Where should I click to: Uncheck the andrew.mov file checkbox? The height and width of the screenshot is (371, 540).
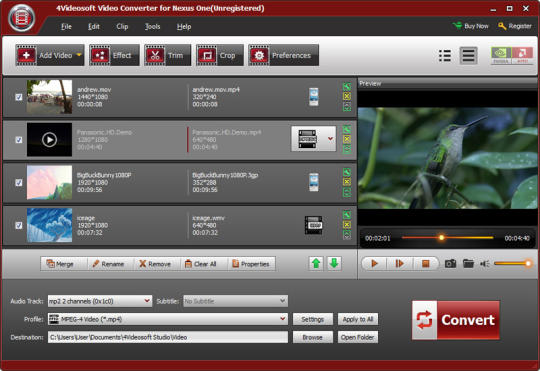click(19, 97)
